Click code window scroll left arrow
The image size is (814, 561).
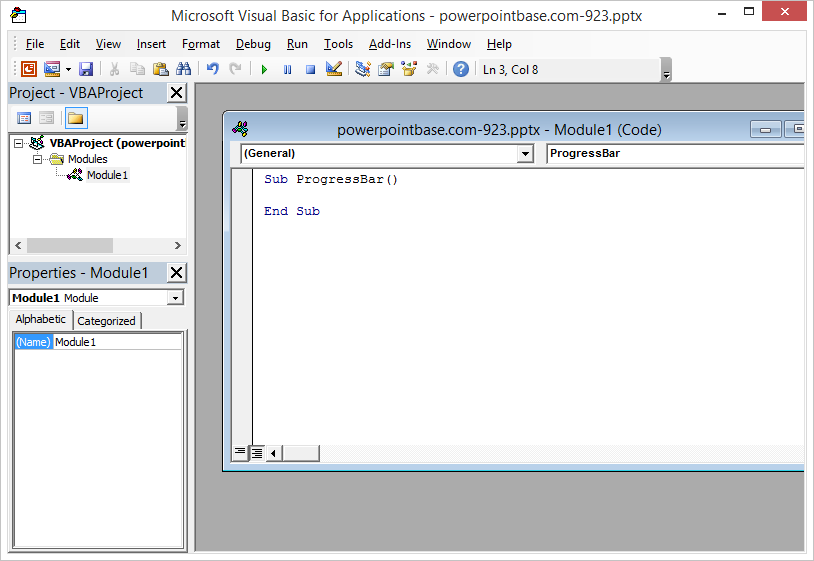274,453
